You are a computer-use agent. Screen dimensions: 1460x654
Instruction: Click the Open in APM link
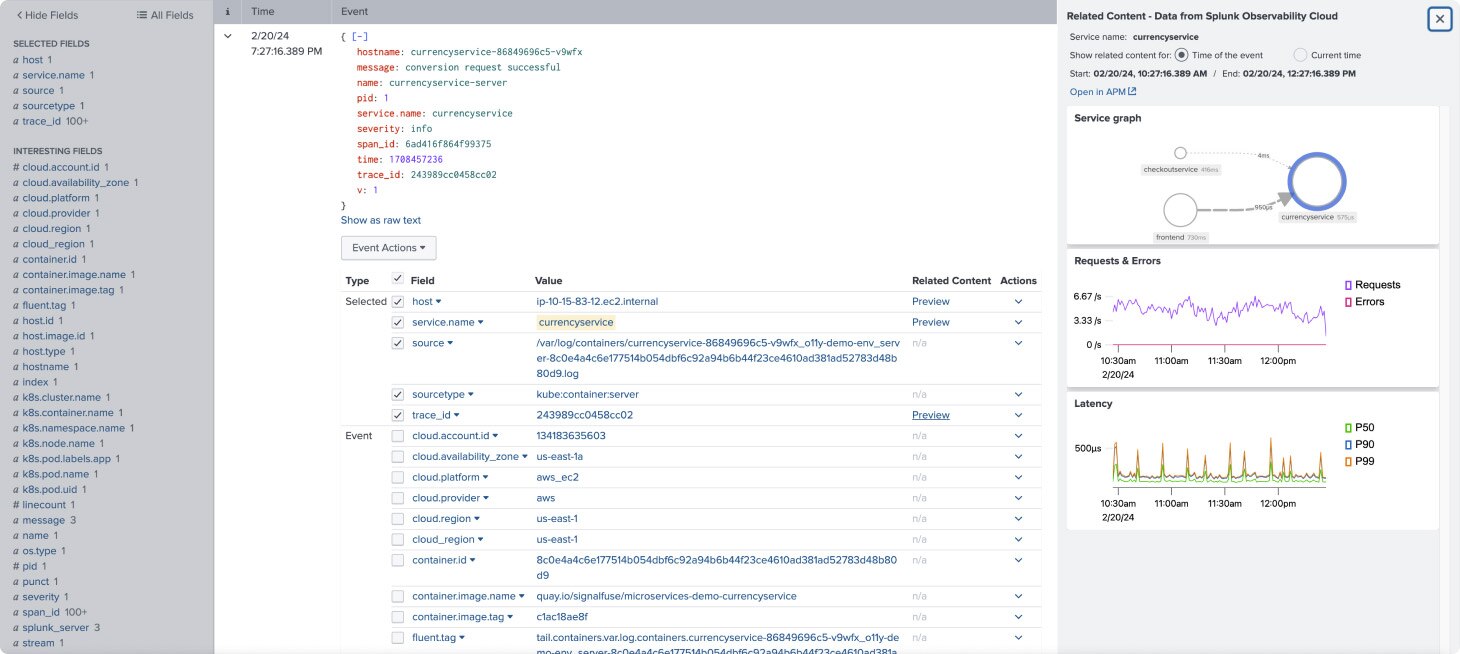[1097, 91]
